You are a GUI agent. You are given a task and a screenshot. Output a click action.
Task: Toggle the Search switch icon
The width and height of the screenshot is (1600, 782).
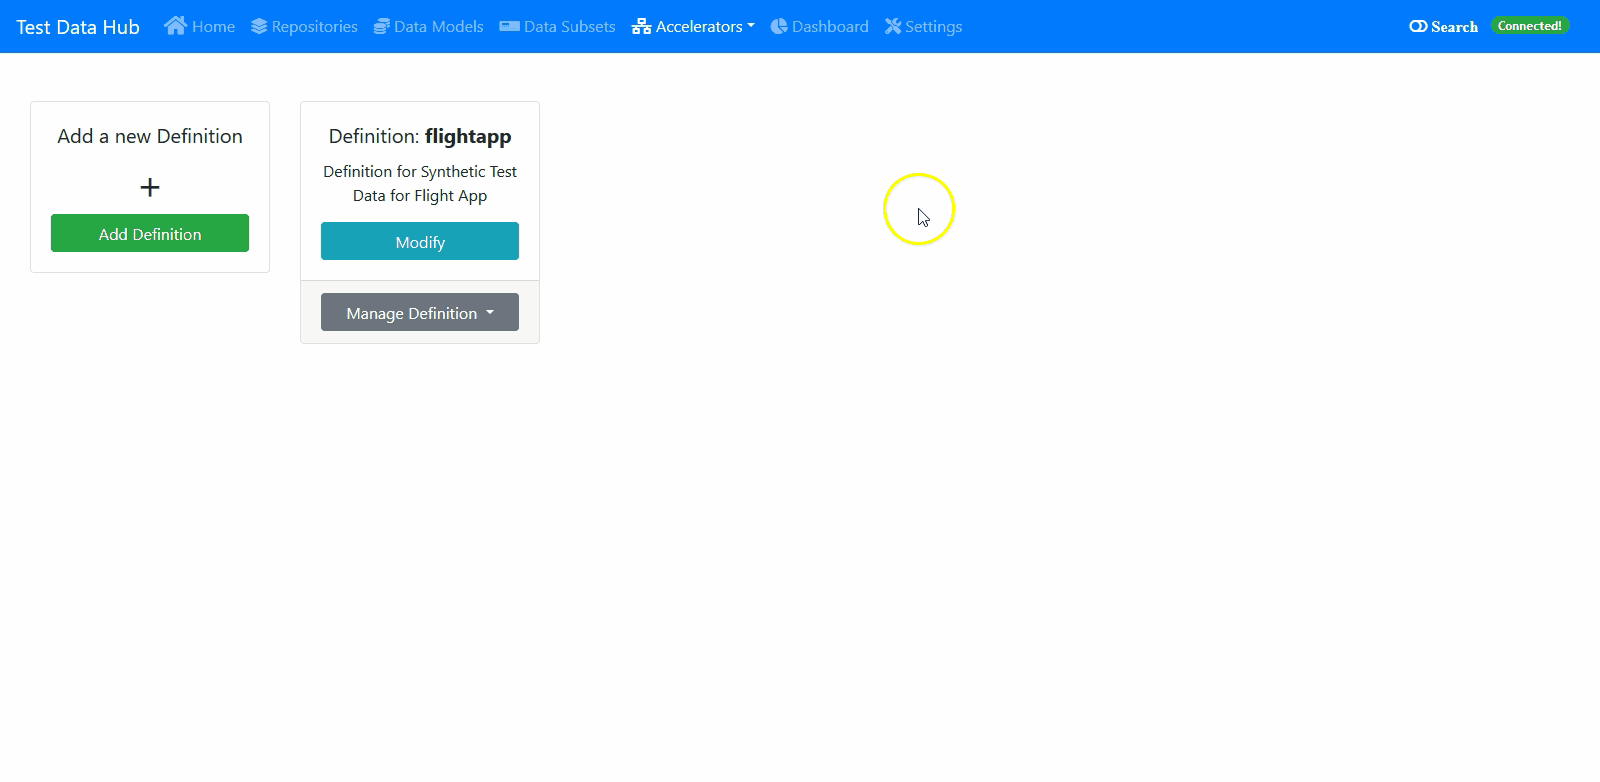1418,27
